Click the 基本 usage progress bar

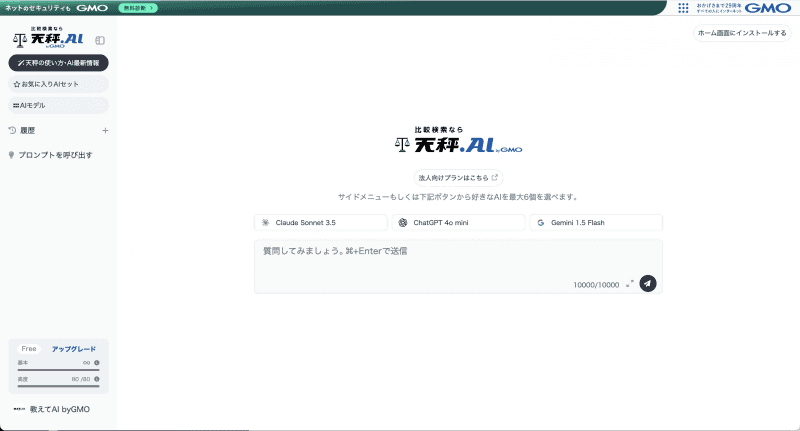59,369
